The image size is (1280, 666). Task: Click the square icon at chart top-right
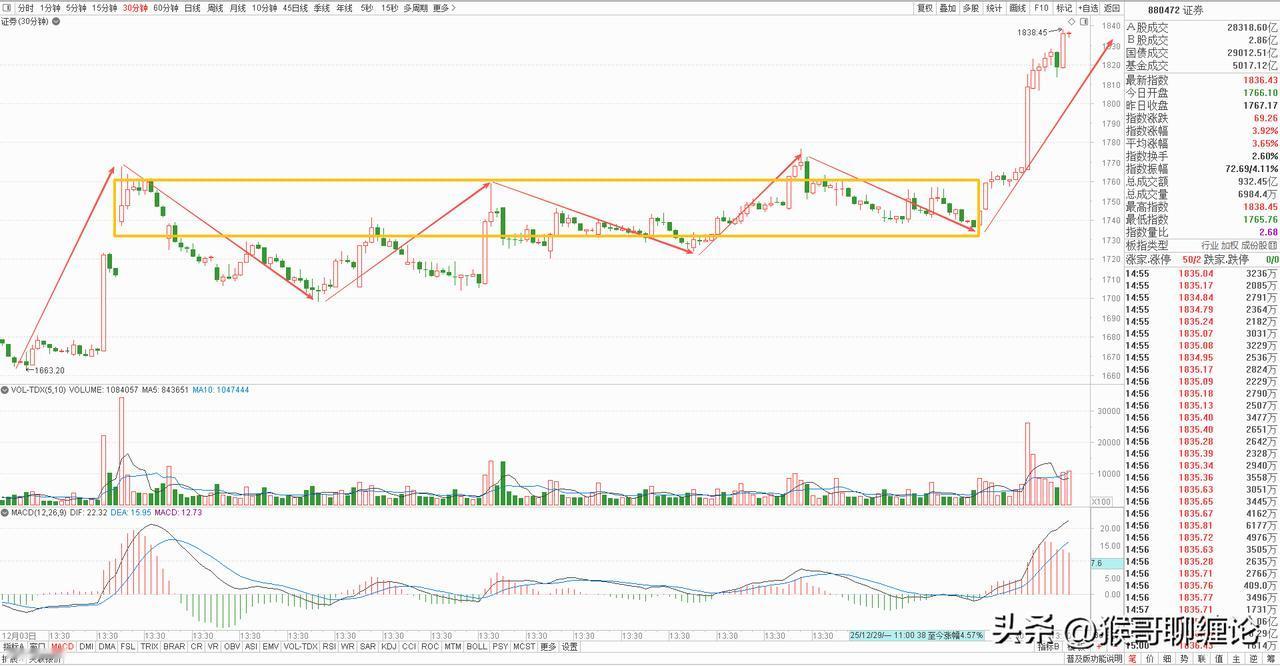pos(1084,21)
